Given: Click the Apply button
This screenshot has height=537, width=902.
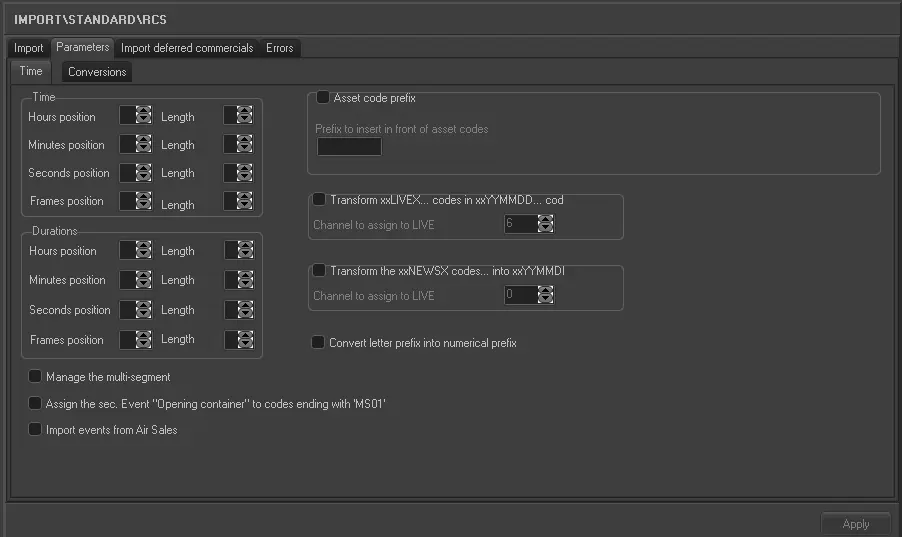Looking at the screenshot, I should [x=856, y=524].
